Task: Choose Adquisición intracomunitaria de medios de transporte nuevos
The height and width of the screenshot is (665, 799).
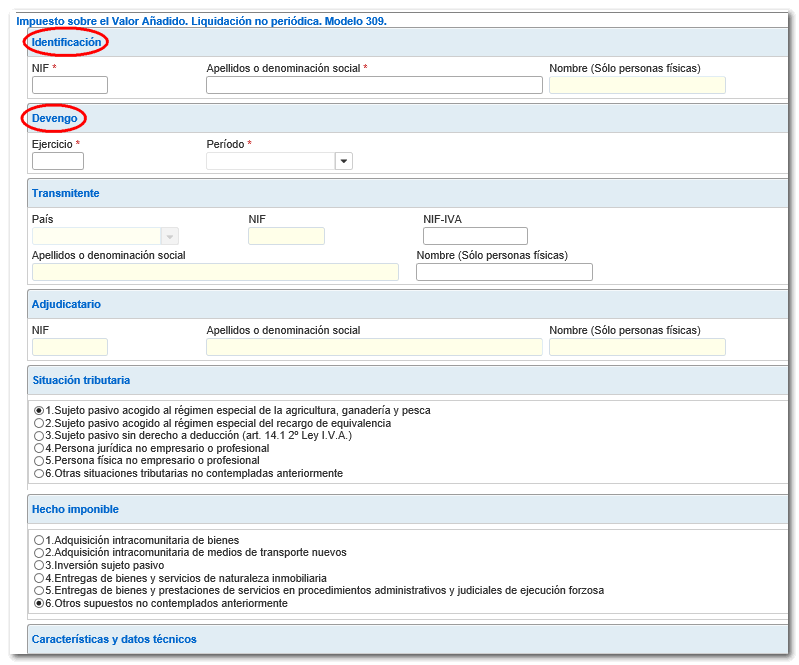Action: [39, 553]
